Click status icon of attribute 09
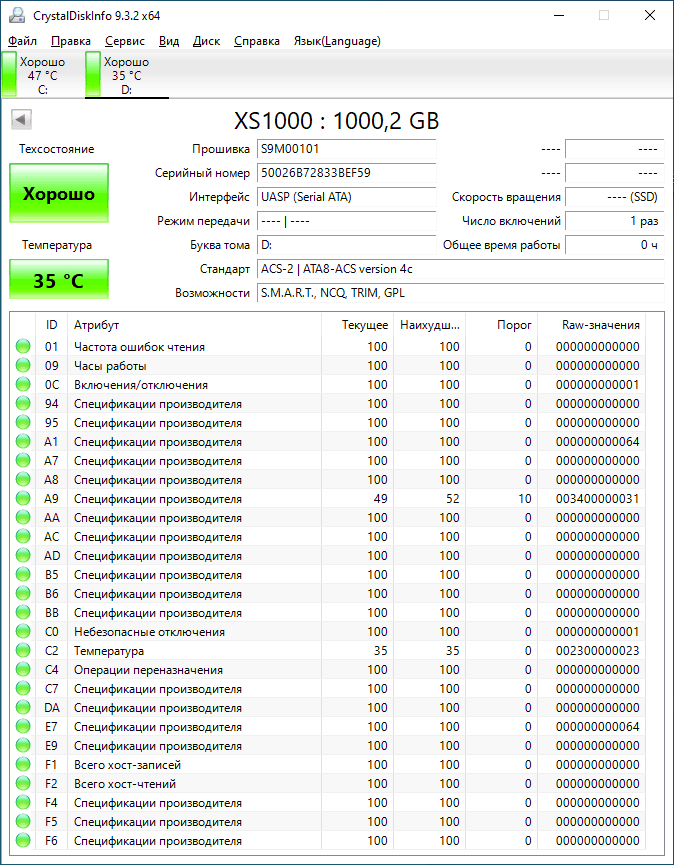 click(23, 366)
